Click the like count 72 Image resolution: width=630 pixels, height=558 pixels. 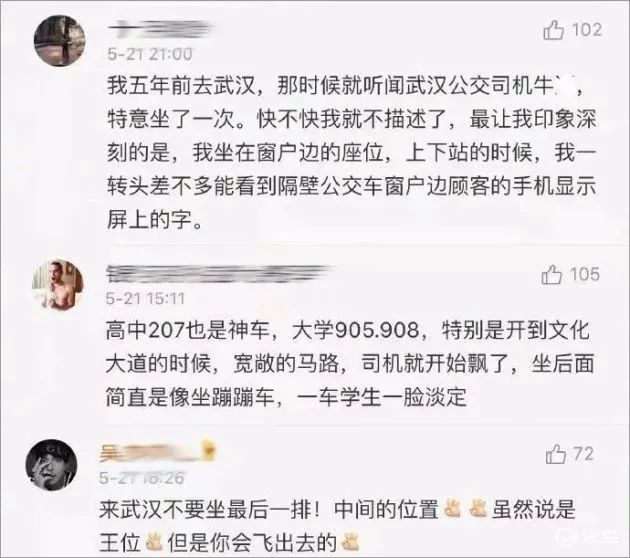click(x=584, y=454)
